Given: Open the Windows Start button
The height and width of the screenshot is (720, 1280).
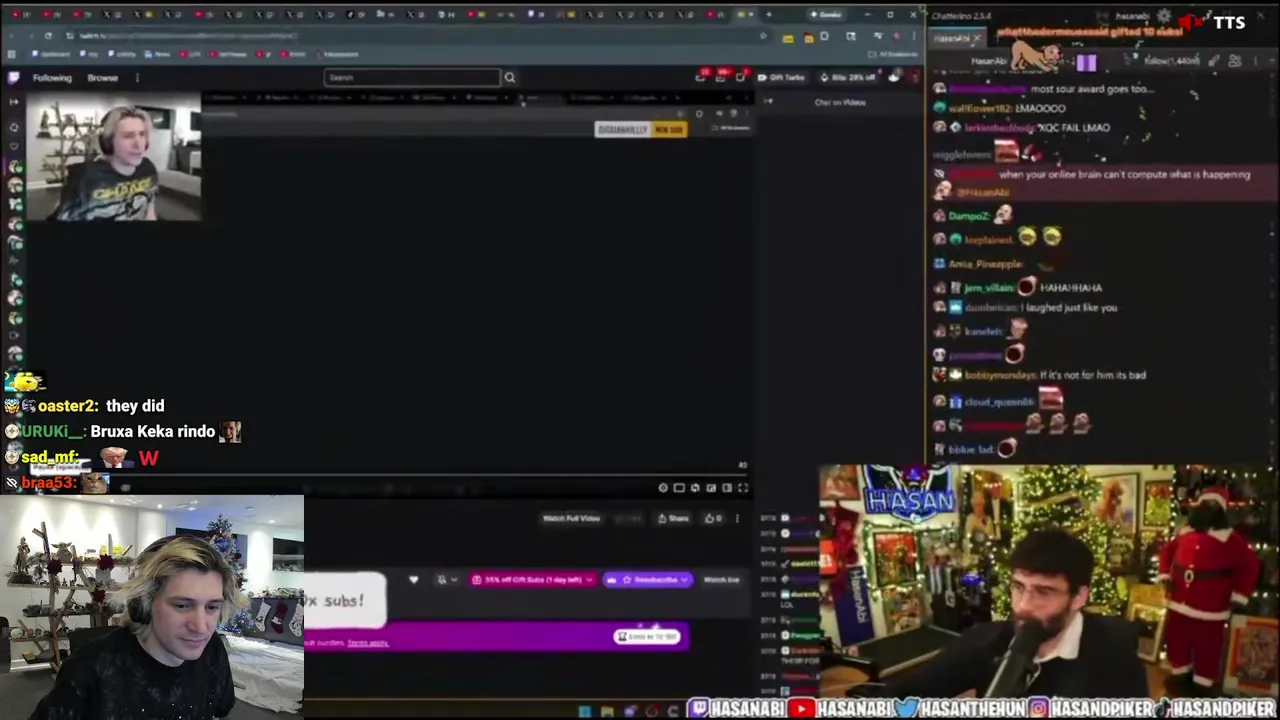Looking at the screenshot, I should 584,711.
